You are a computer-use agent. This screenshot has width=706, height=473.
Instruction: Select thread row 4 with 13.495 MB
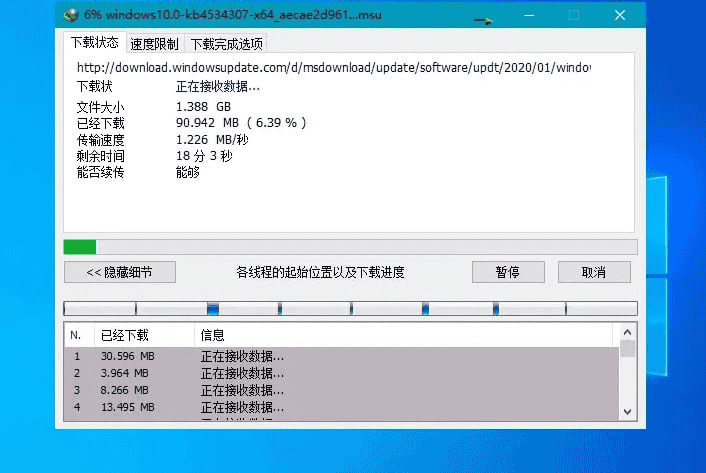point(340,407)
